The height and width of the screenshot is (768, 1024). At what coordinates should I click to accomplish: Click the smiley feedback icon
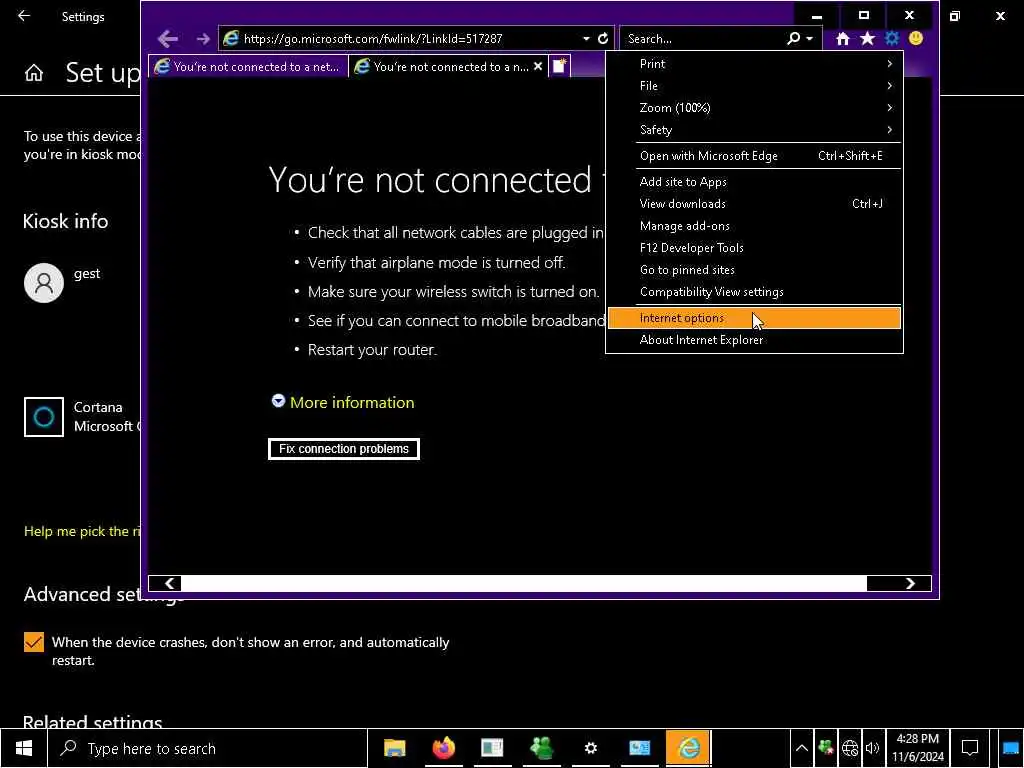click(916, 39)
